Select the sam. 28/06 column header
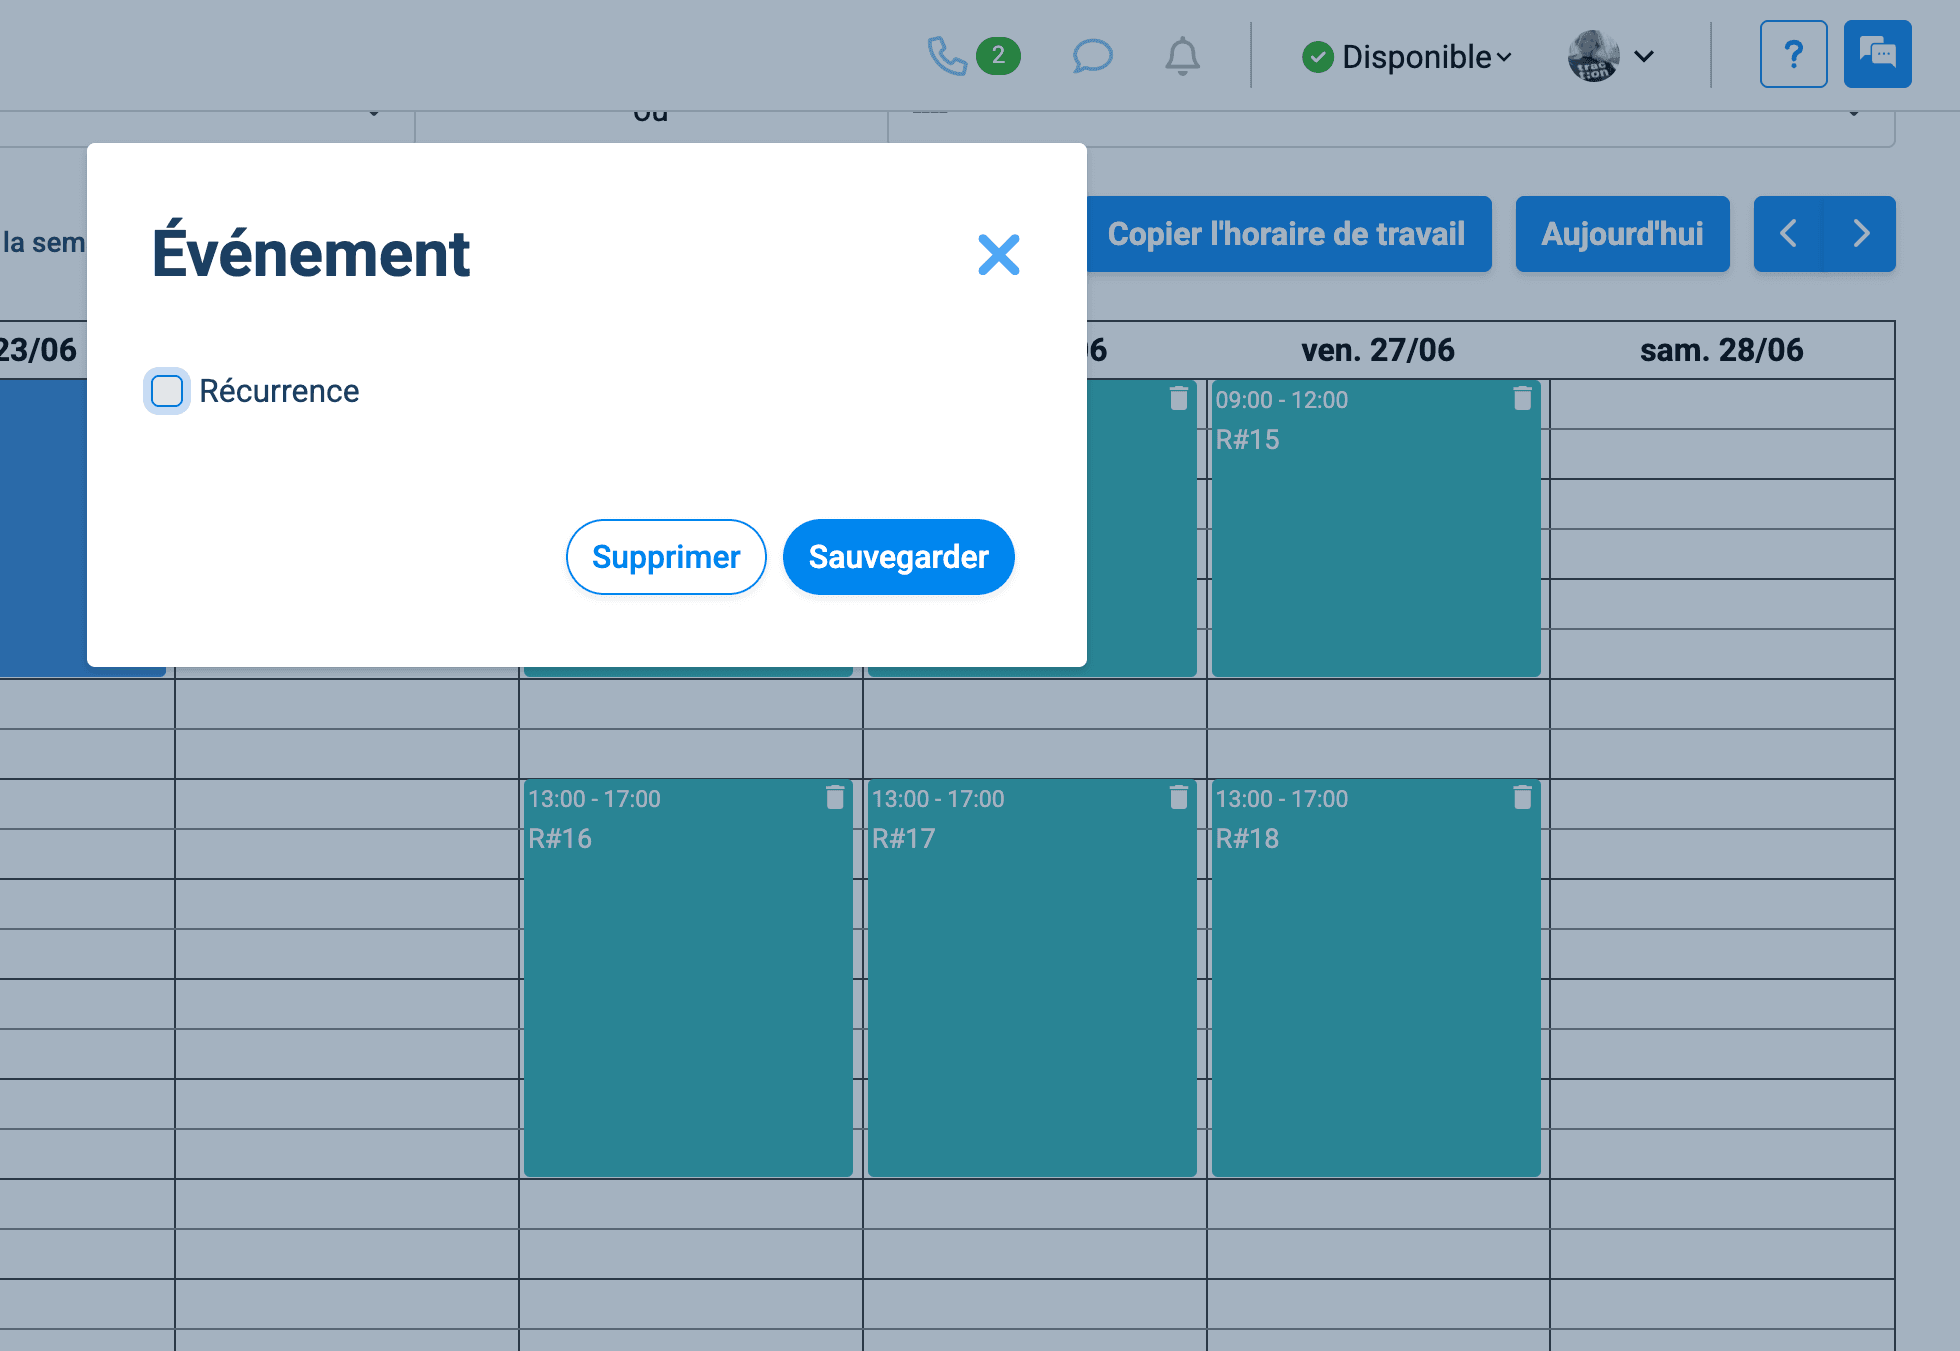Viewport: 1960px width, 1351px height. click(1722, 350)
